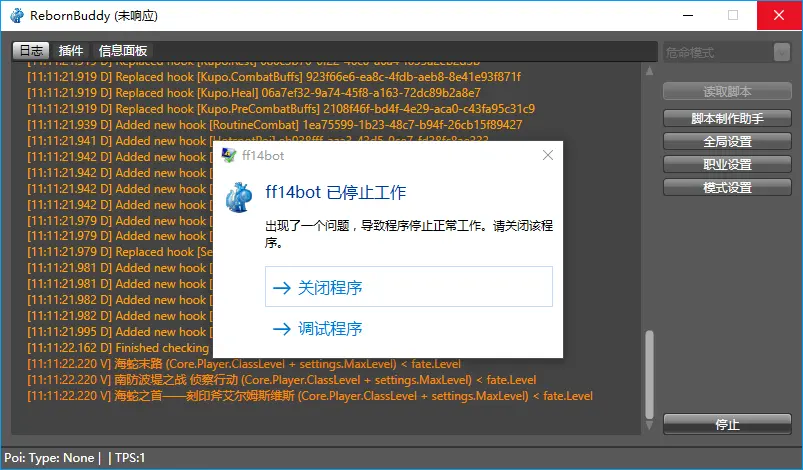Choose 关闭程序 to close the program
This screenshot has height=470, width=803.
pyautogui.click(x=409, y=287)
